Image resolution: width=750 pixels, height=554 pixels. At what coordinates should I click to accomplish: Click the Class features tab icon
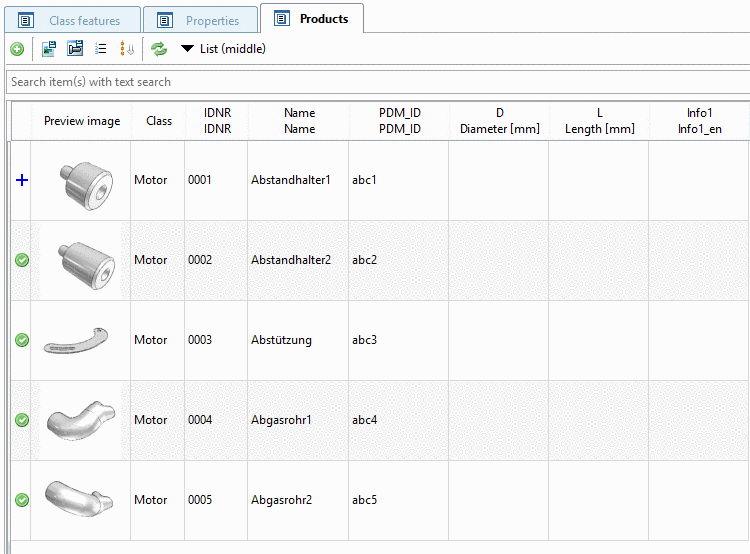tap(26, 21)
